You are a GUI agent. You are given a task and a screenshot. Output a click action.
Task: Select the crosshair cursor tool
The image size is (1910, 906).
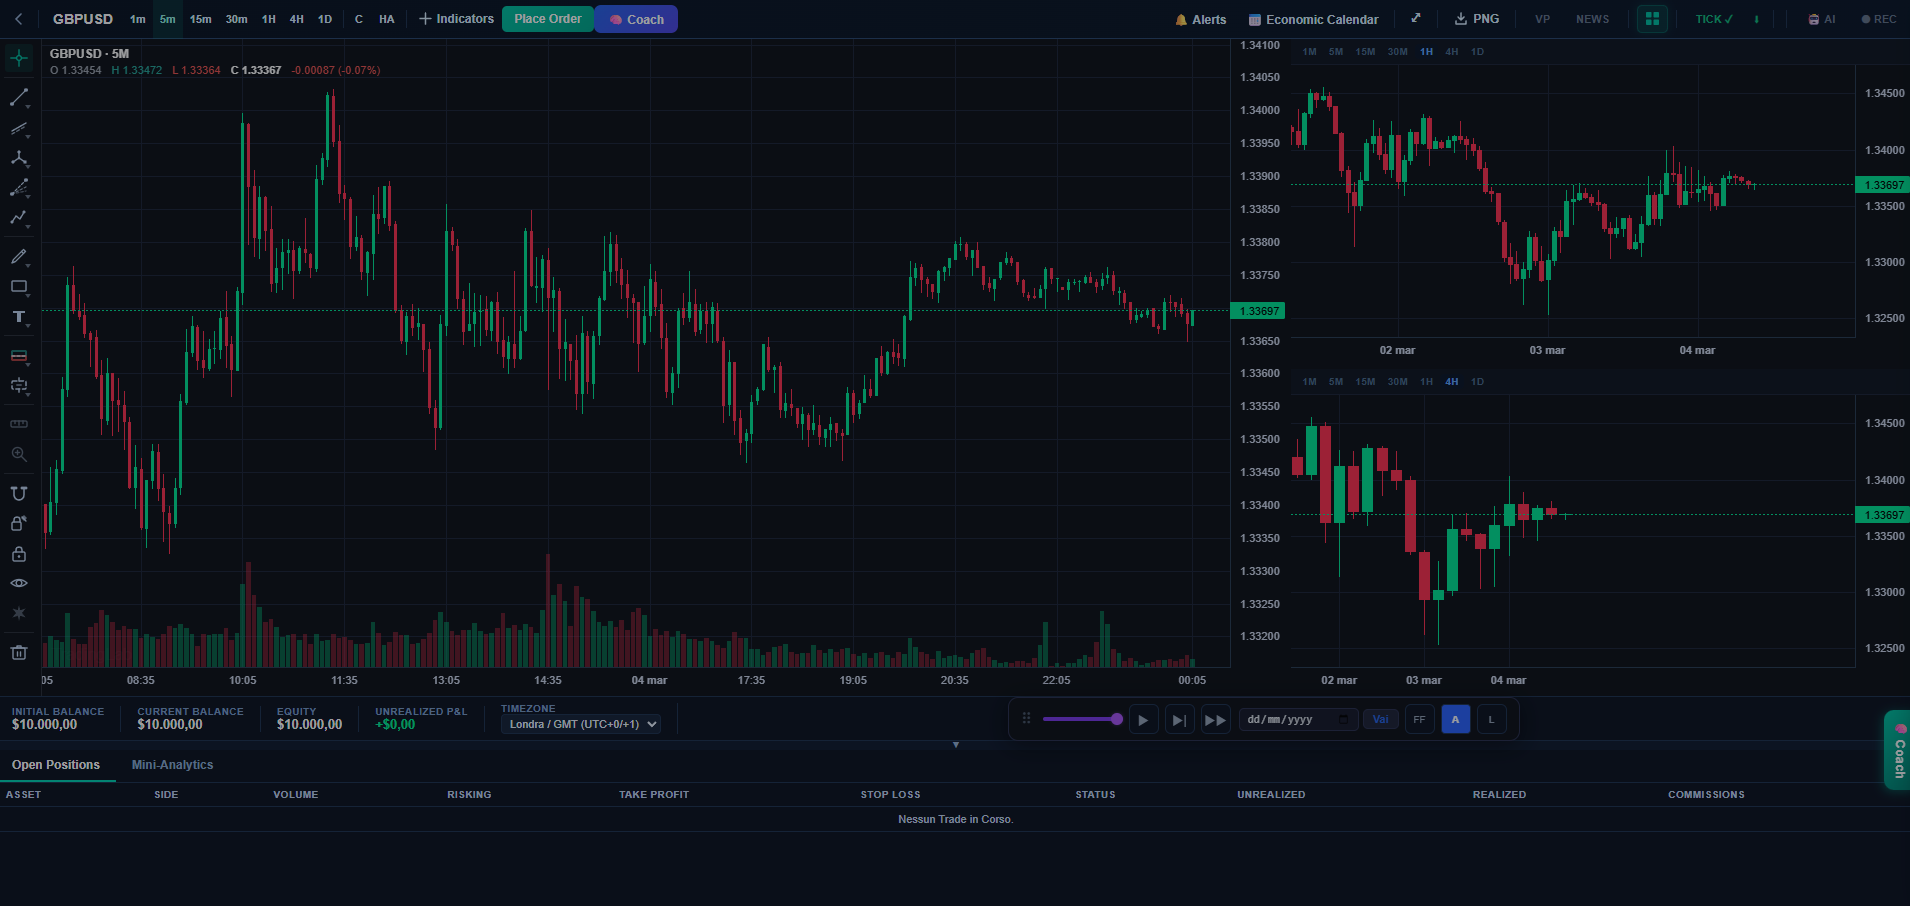(x=19, y=58)
